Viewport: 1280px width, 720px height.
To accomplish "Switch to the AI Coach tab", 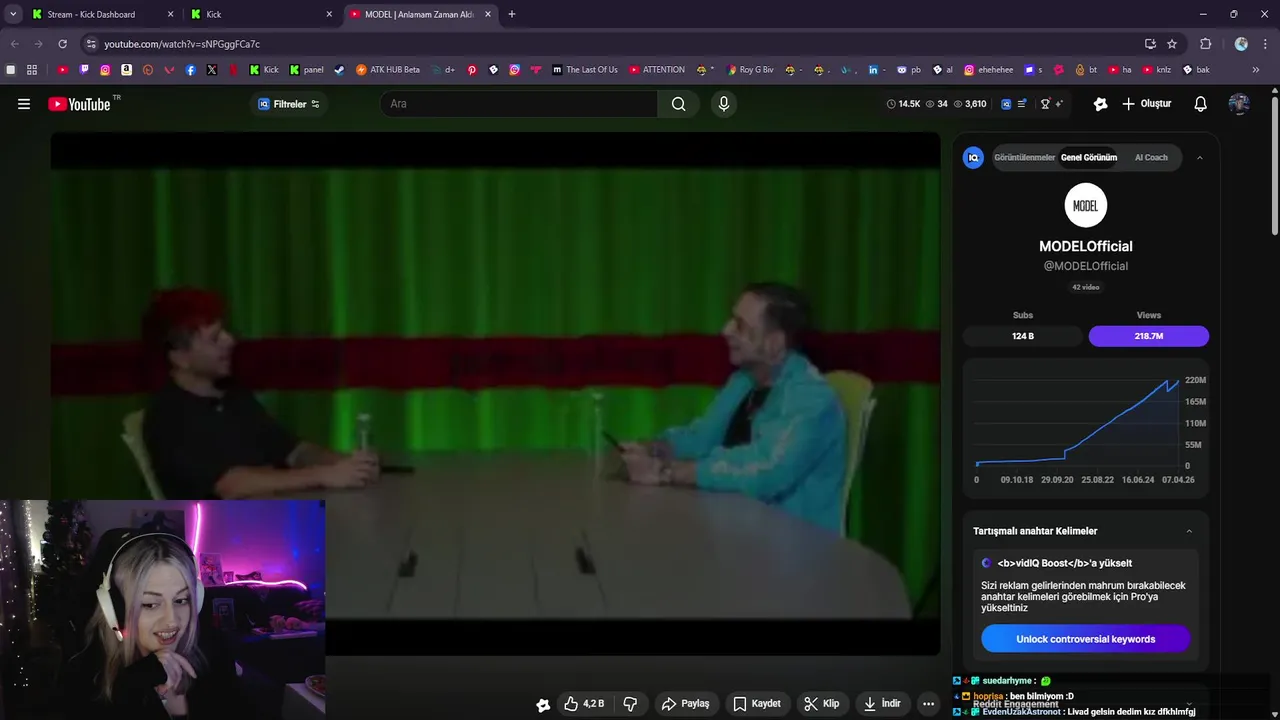I will tap(1151, 158).
